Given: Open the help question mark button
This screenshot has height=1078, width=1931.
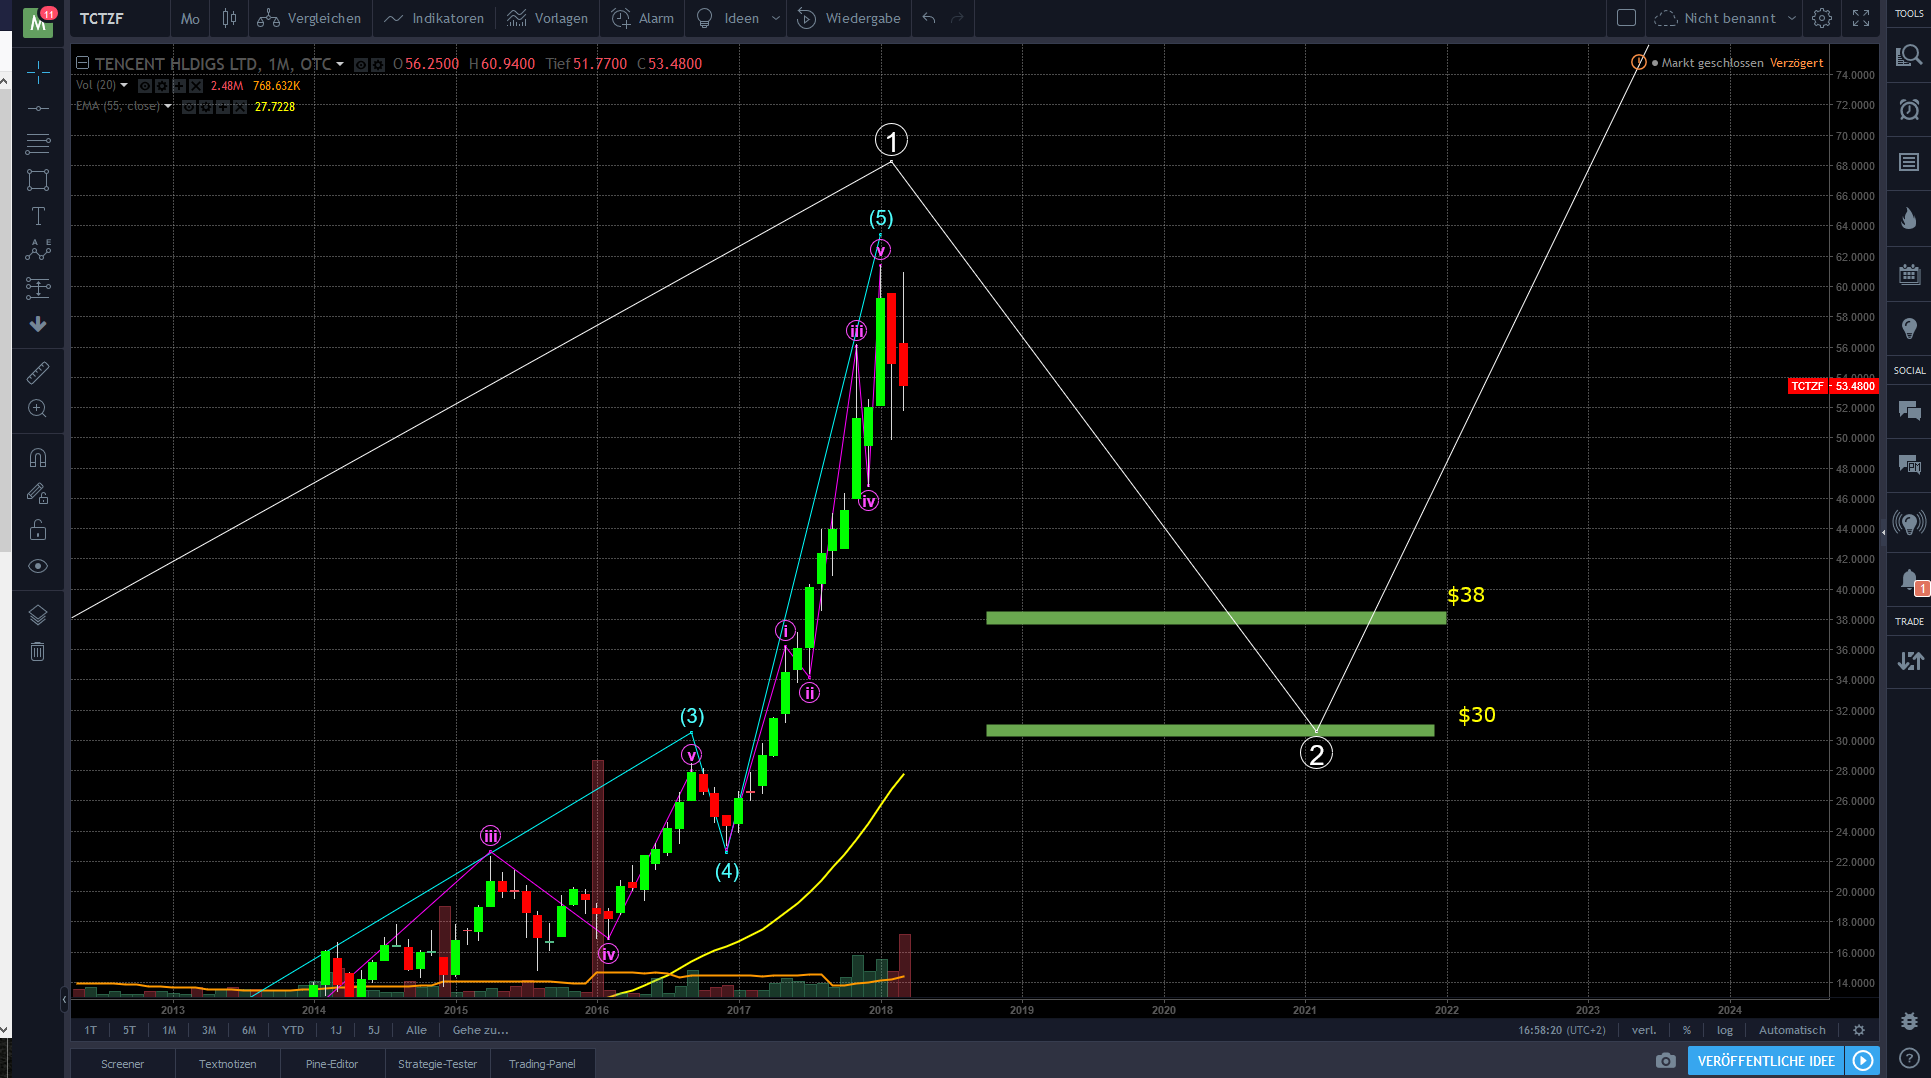Looking at the screenshot, I should (x=1909, y=1058).
